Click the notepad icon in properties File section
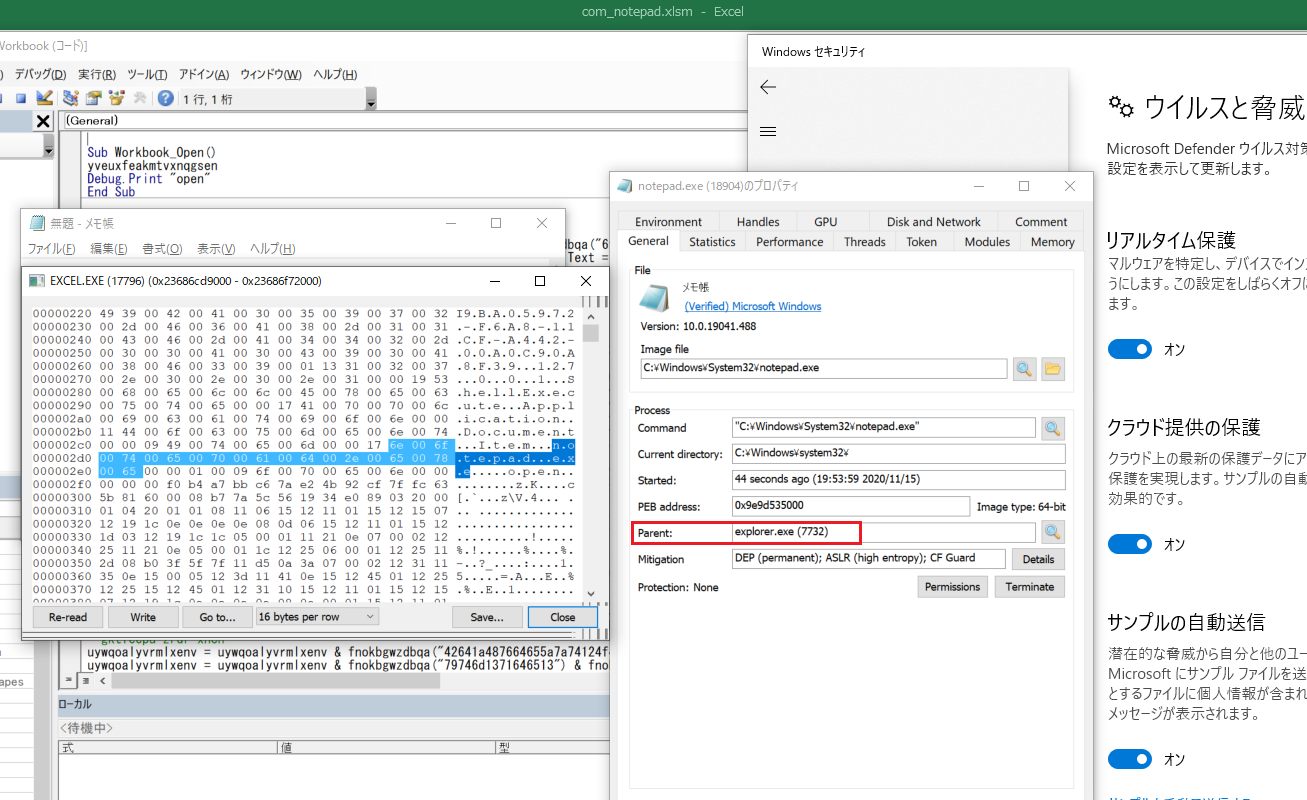The height and width of the screenshot is (800, 1307). tap(654, 298)
